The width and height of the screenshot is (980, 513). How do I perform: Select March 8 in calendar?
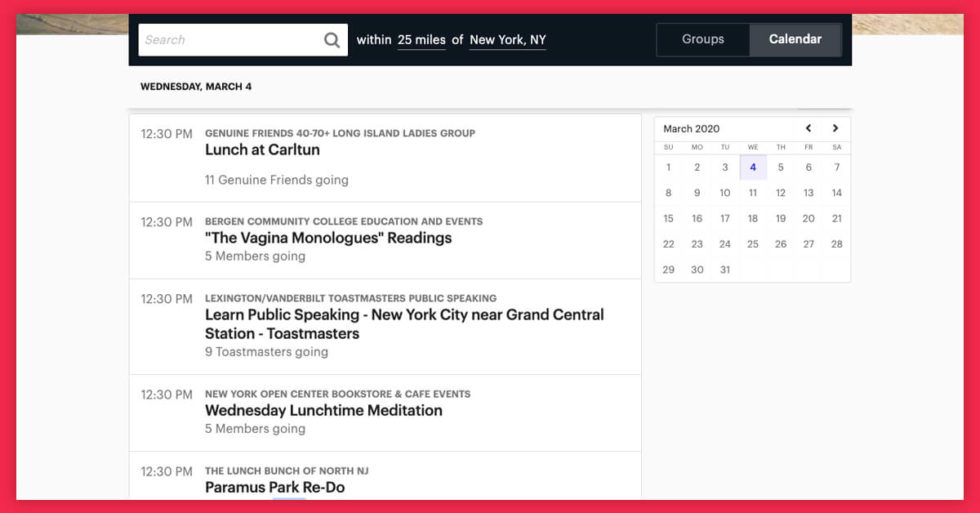pyautogui.click(x=668, y=193)
